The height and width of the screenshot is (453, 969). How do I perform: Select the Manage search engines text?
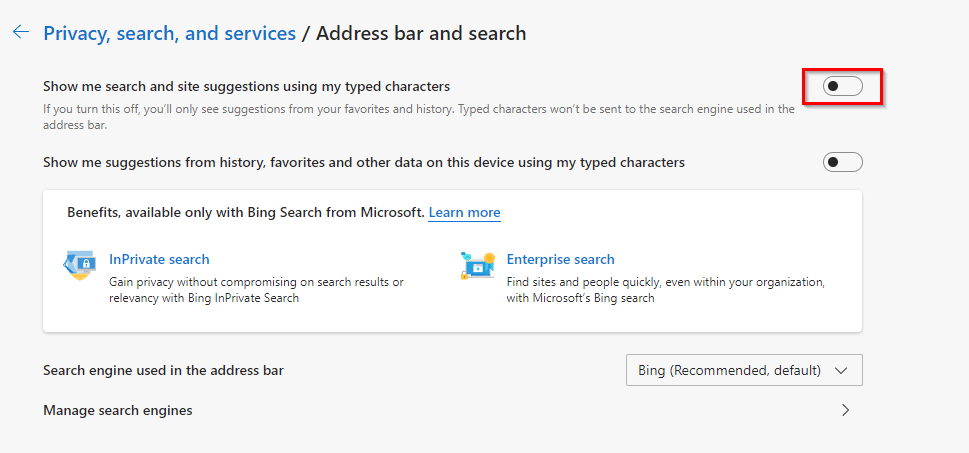[118, 410]
